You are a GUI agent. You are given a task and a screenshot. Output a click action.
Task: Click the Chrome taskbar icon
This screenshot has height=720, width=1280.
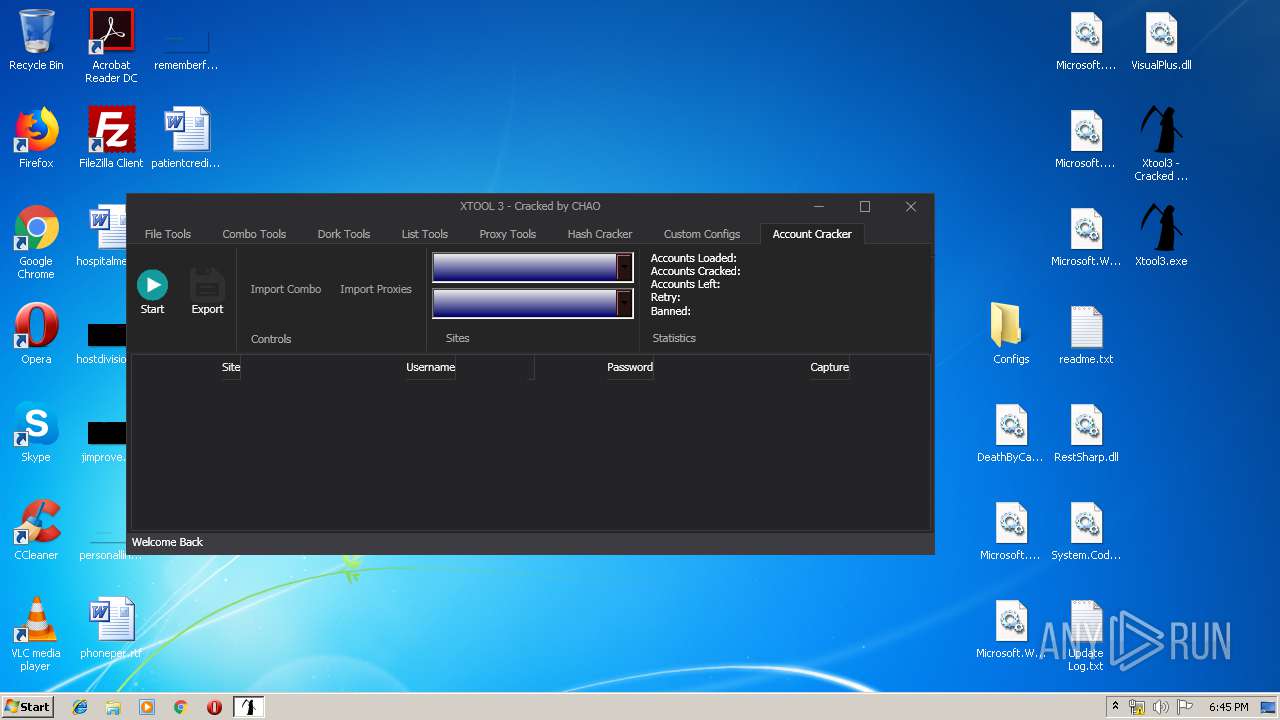181,707
